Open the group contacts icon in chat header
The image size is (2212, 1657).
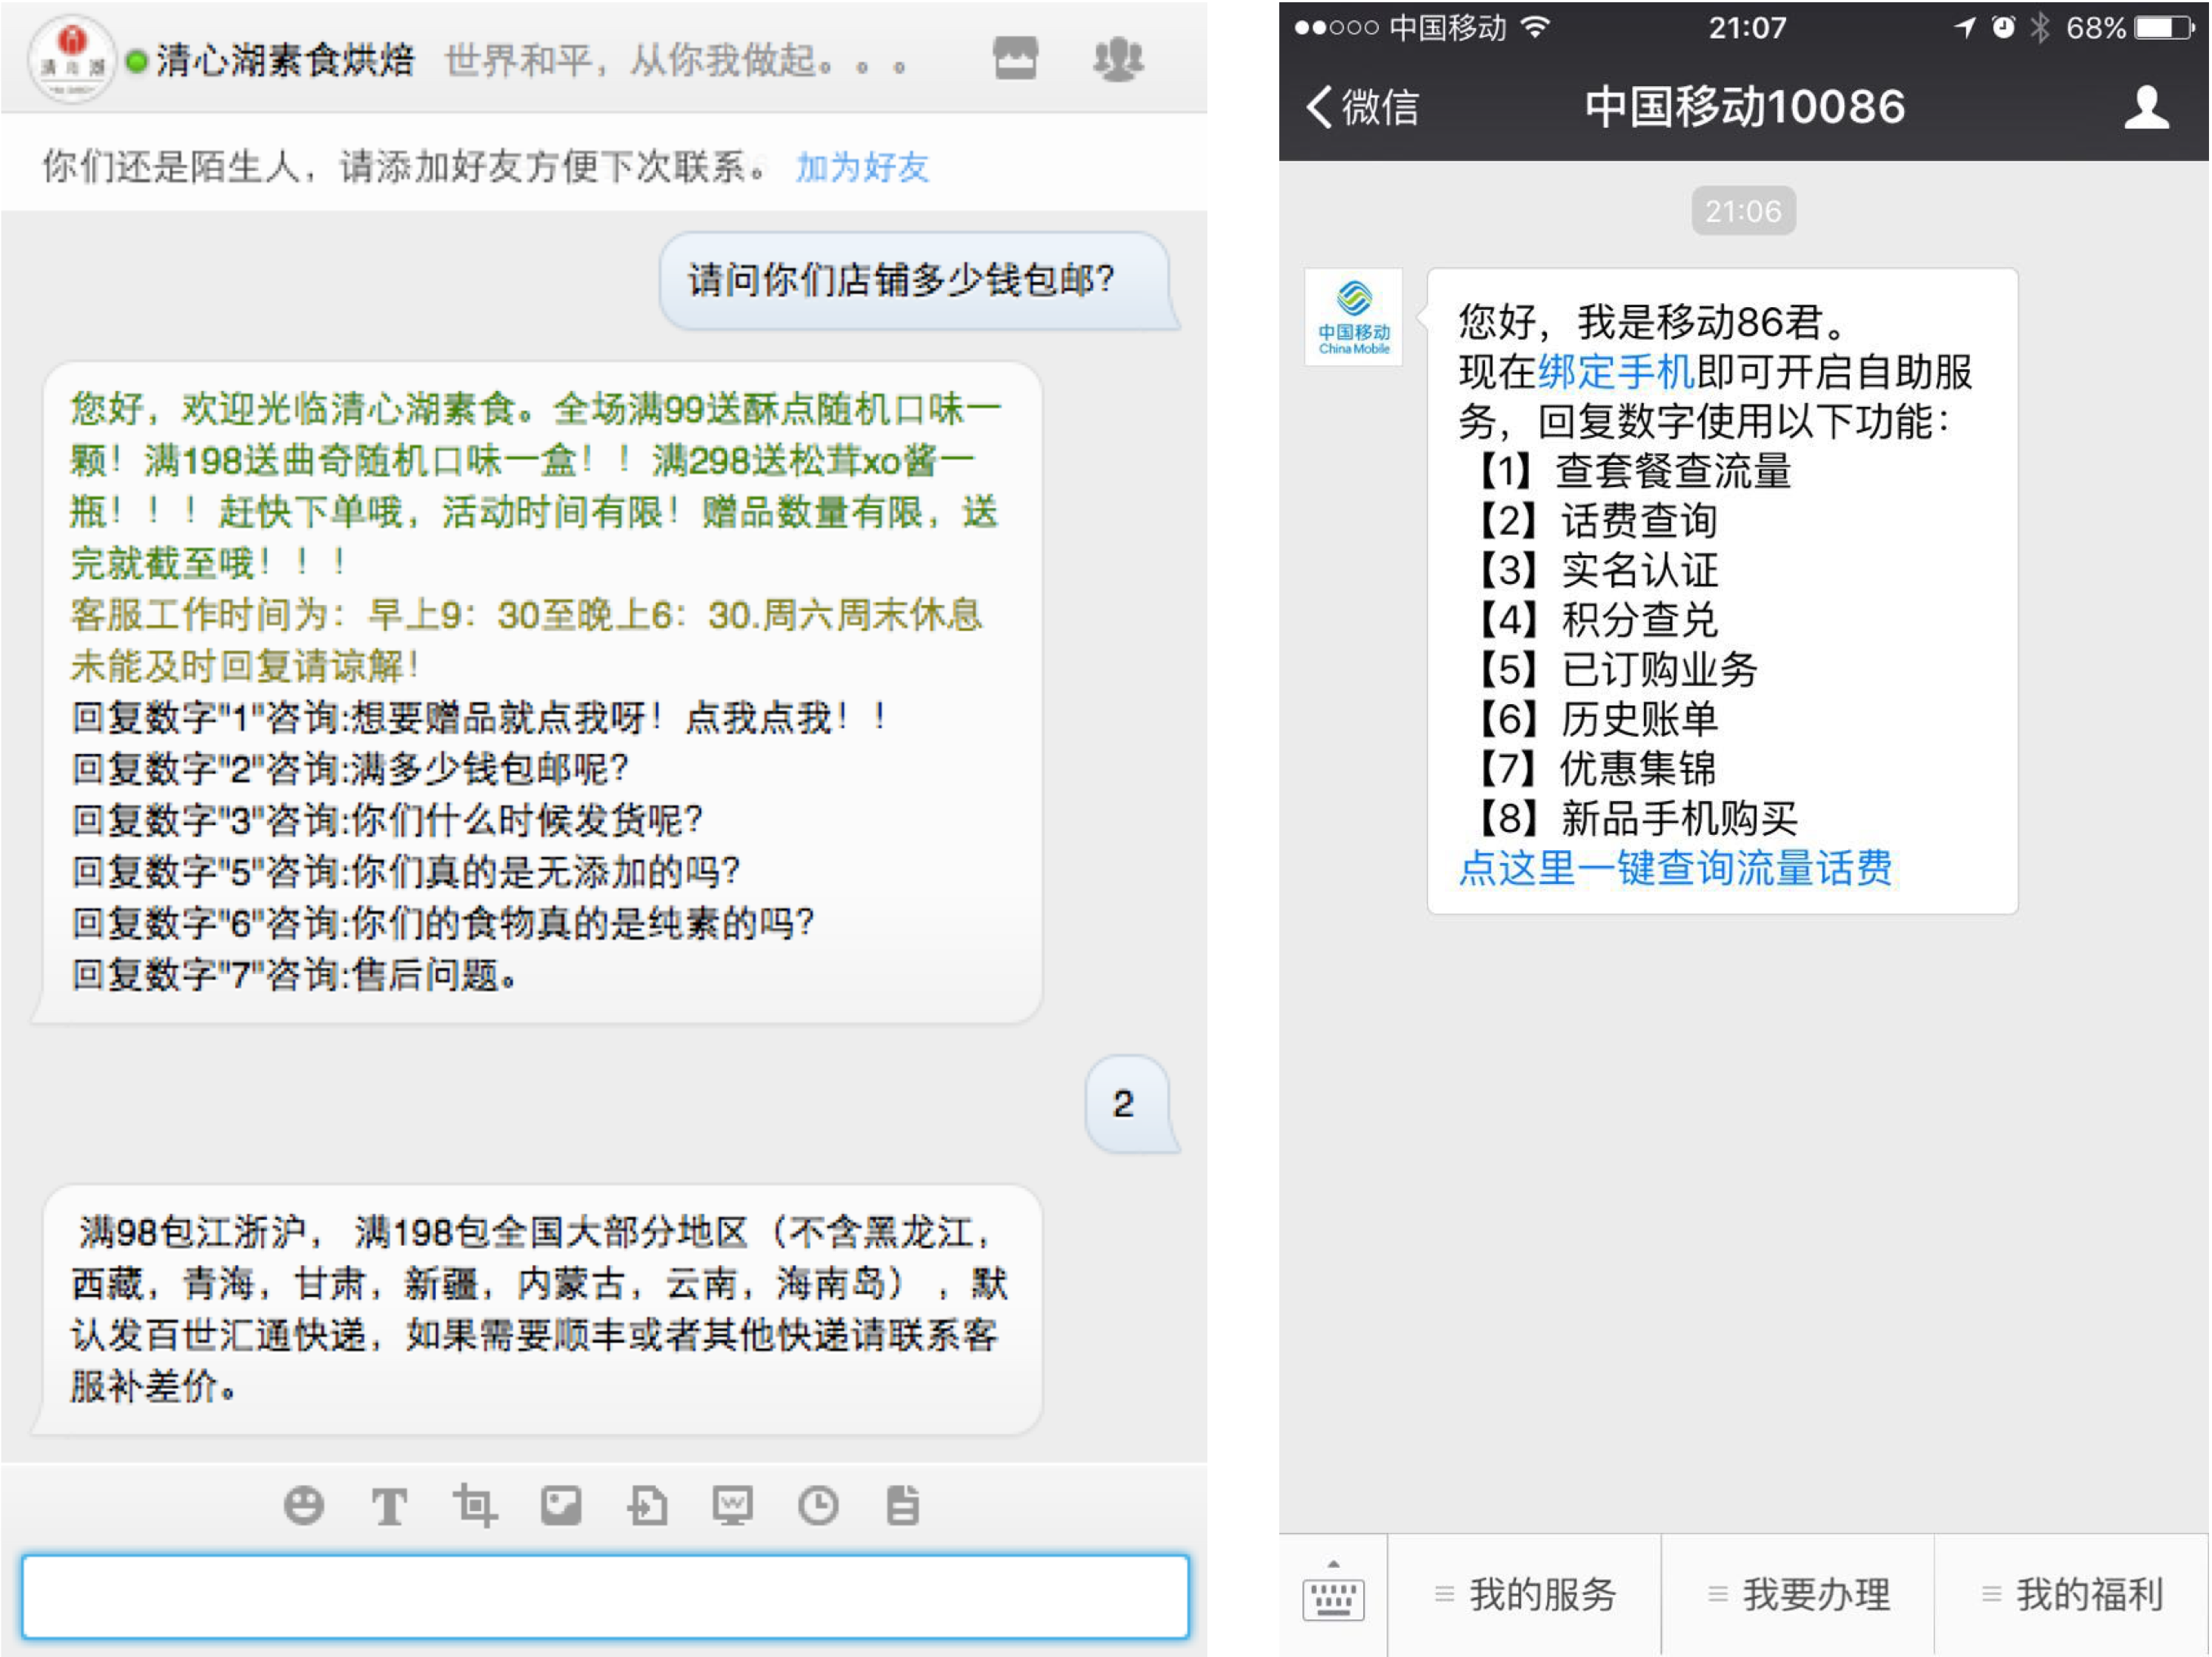pyautogui.click(x=1118, y=59)
